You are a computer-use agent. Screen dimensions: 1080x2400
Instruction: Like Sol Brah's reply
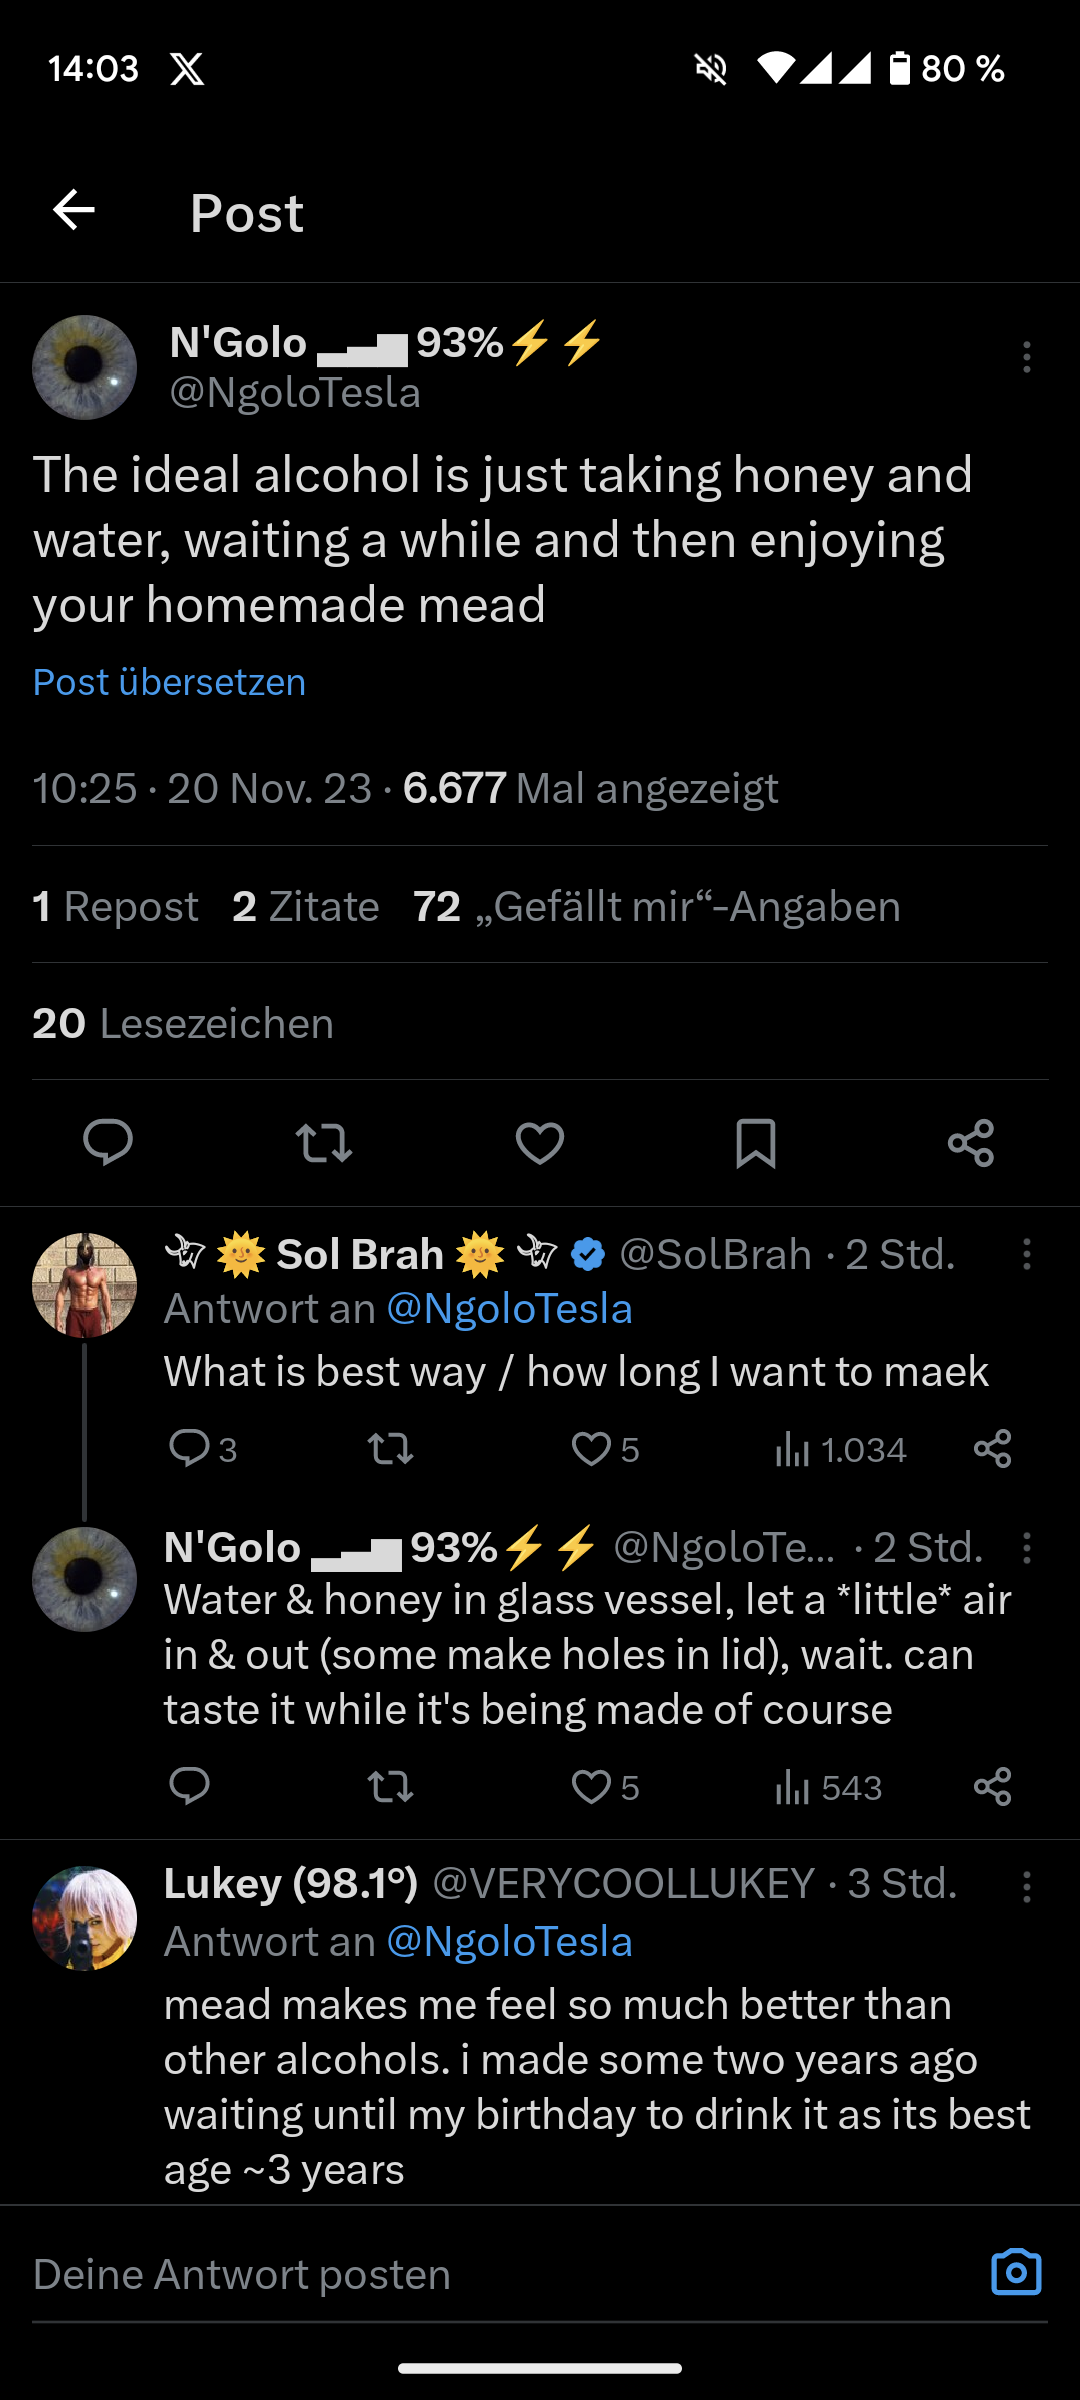click(x=592, y=1449)
